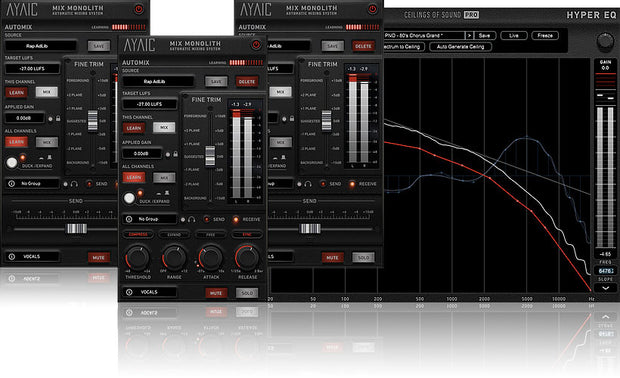This screenshot has width=620, height=378.
Task: Click the RELEASE knob
Action: click(x=247, y=257)
